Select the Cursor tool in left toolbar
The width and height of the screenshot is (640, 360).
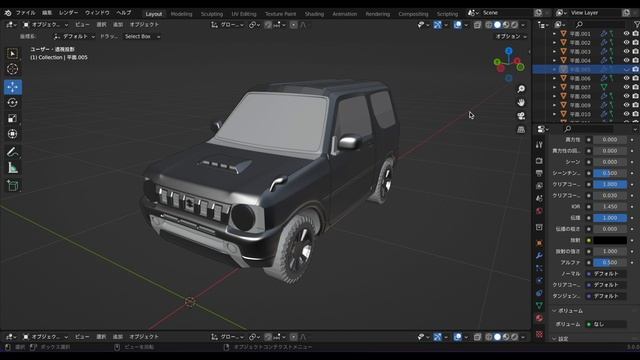(x=13, y=69)
